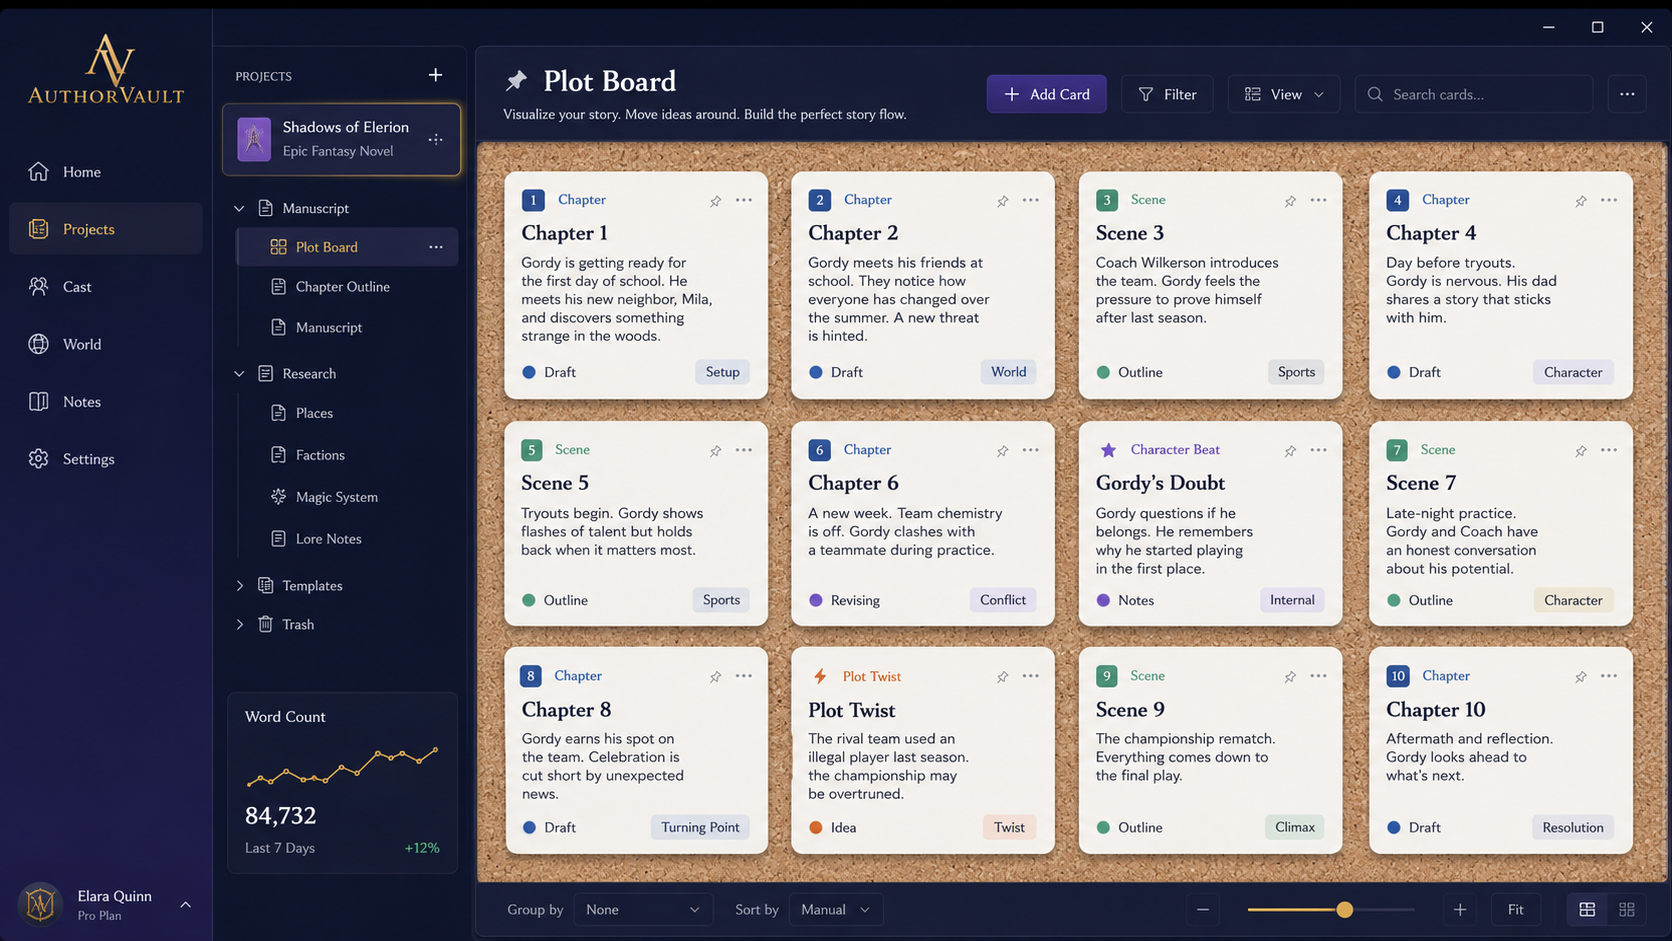Pin the Gordy's Doubt card

(x=1290, y=451)
